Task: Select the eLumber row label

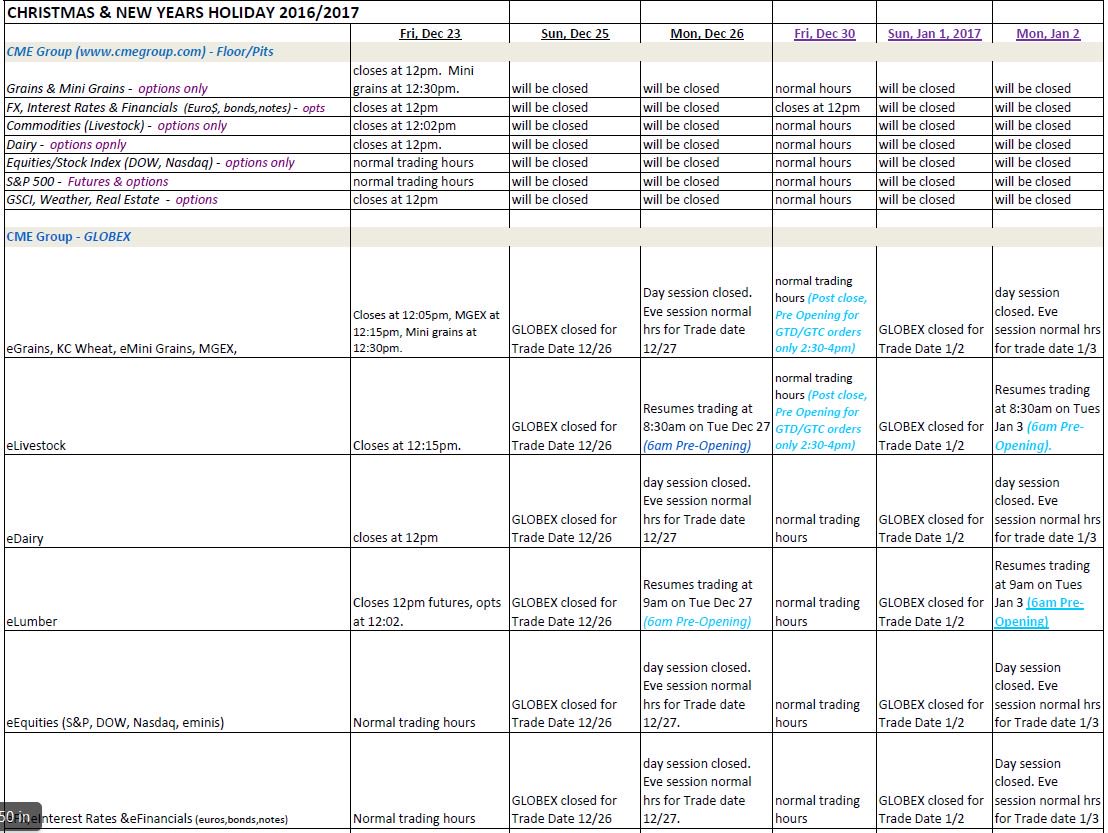Action: point(32,622)
